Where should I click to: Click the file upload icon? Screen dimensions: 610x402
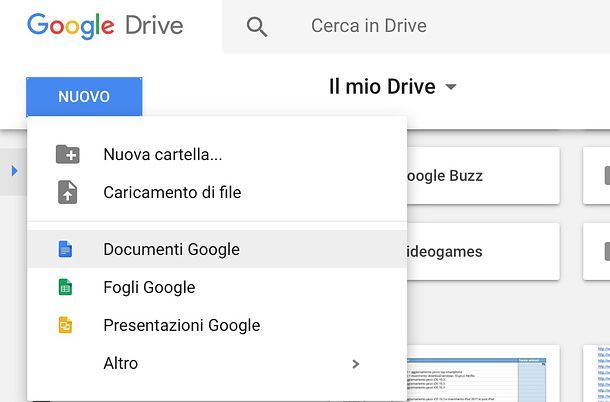click(67, 192)
